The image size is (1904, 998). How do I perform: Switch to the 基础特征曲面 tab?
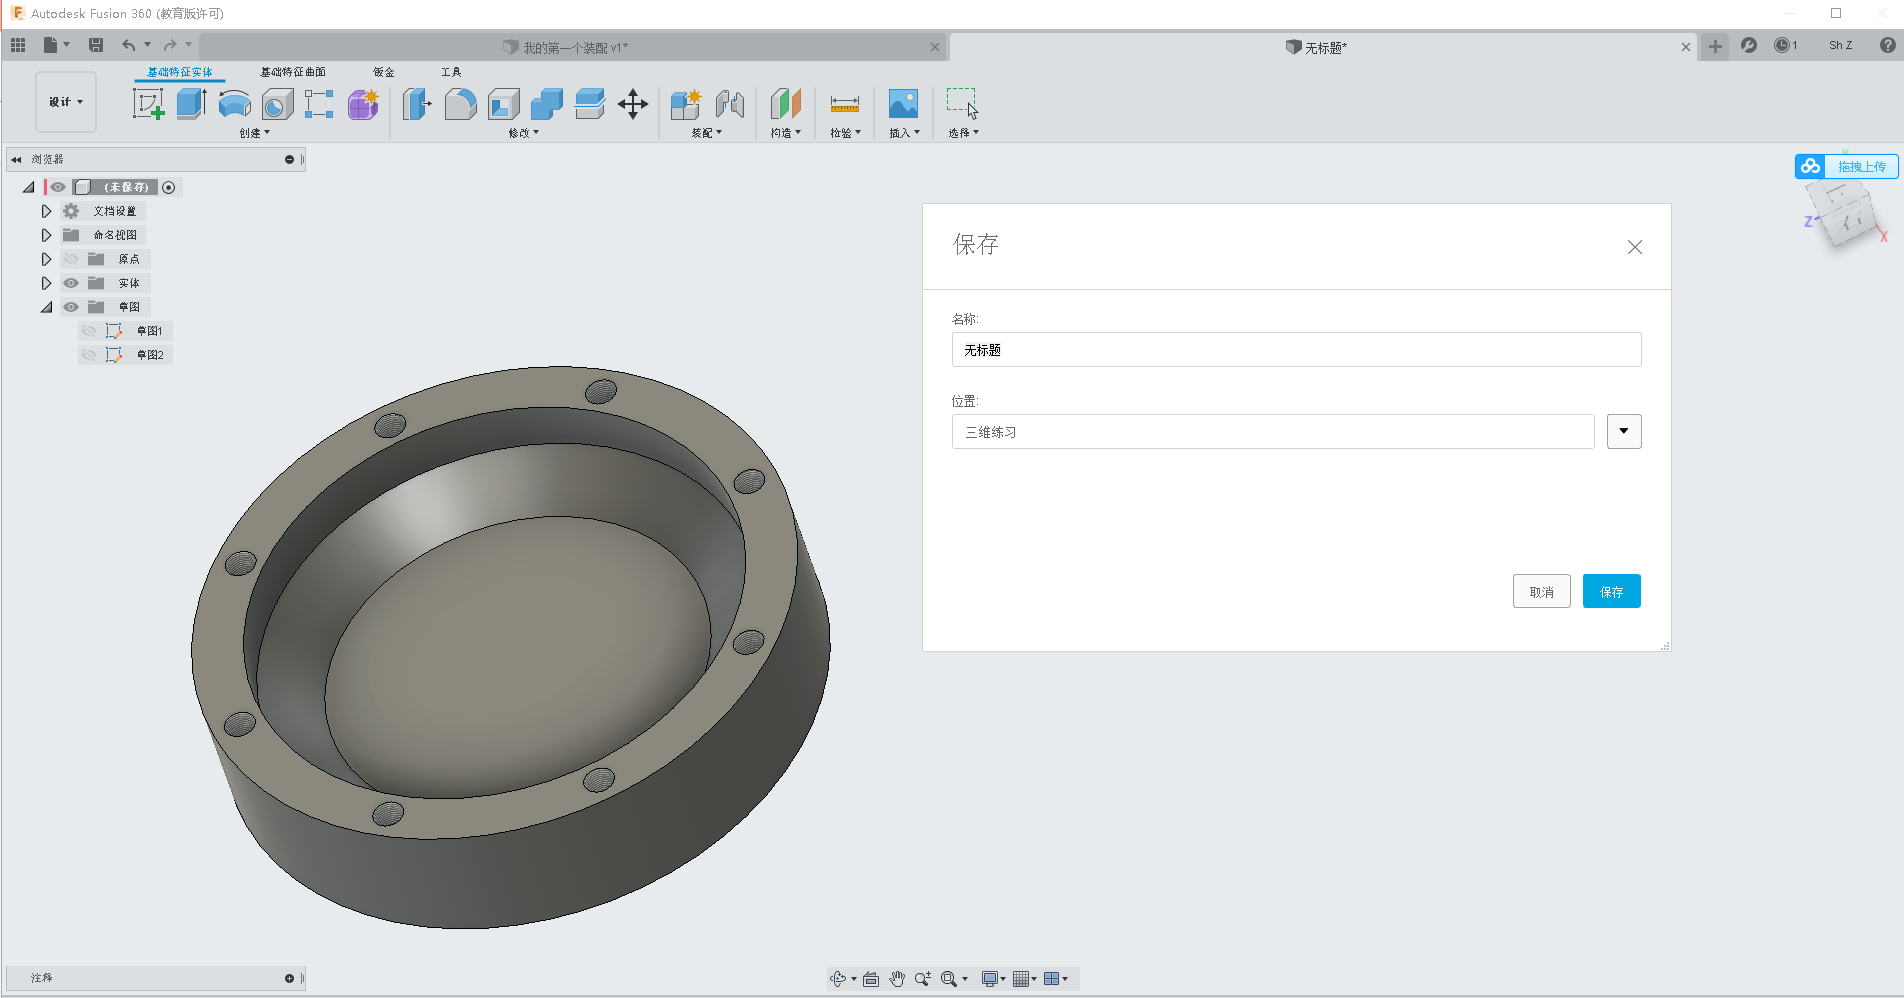point(292,72)
